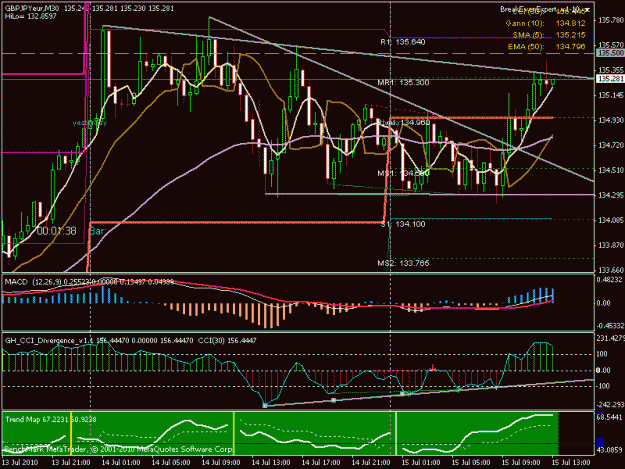
Task: Click the expert advisor status icon beside BreakEvenExpert
Action: 588,10
